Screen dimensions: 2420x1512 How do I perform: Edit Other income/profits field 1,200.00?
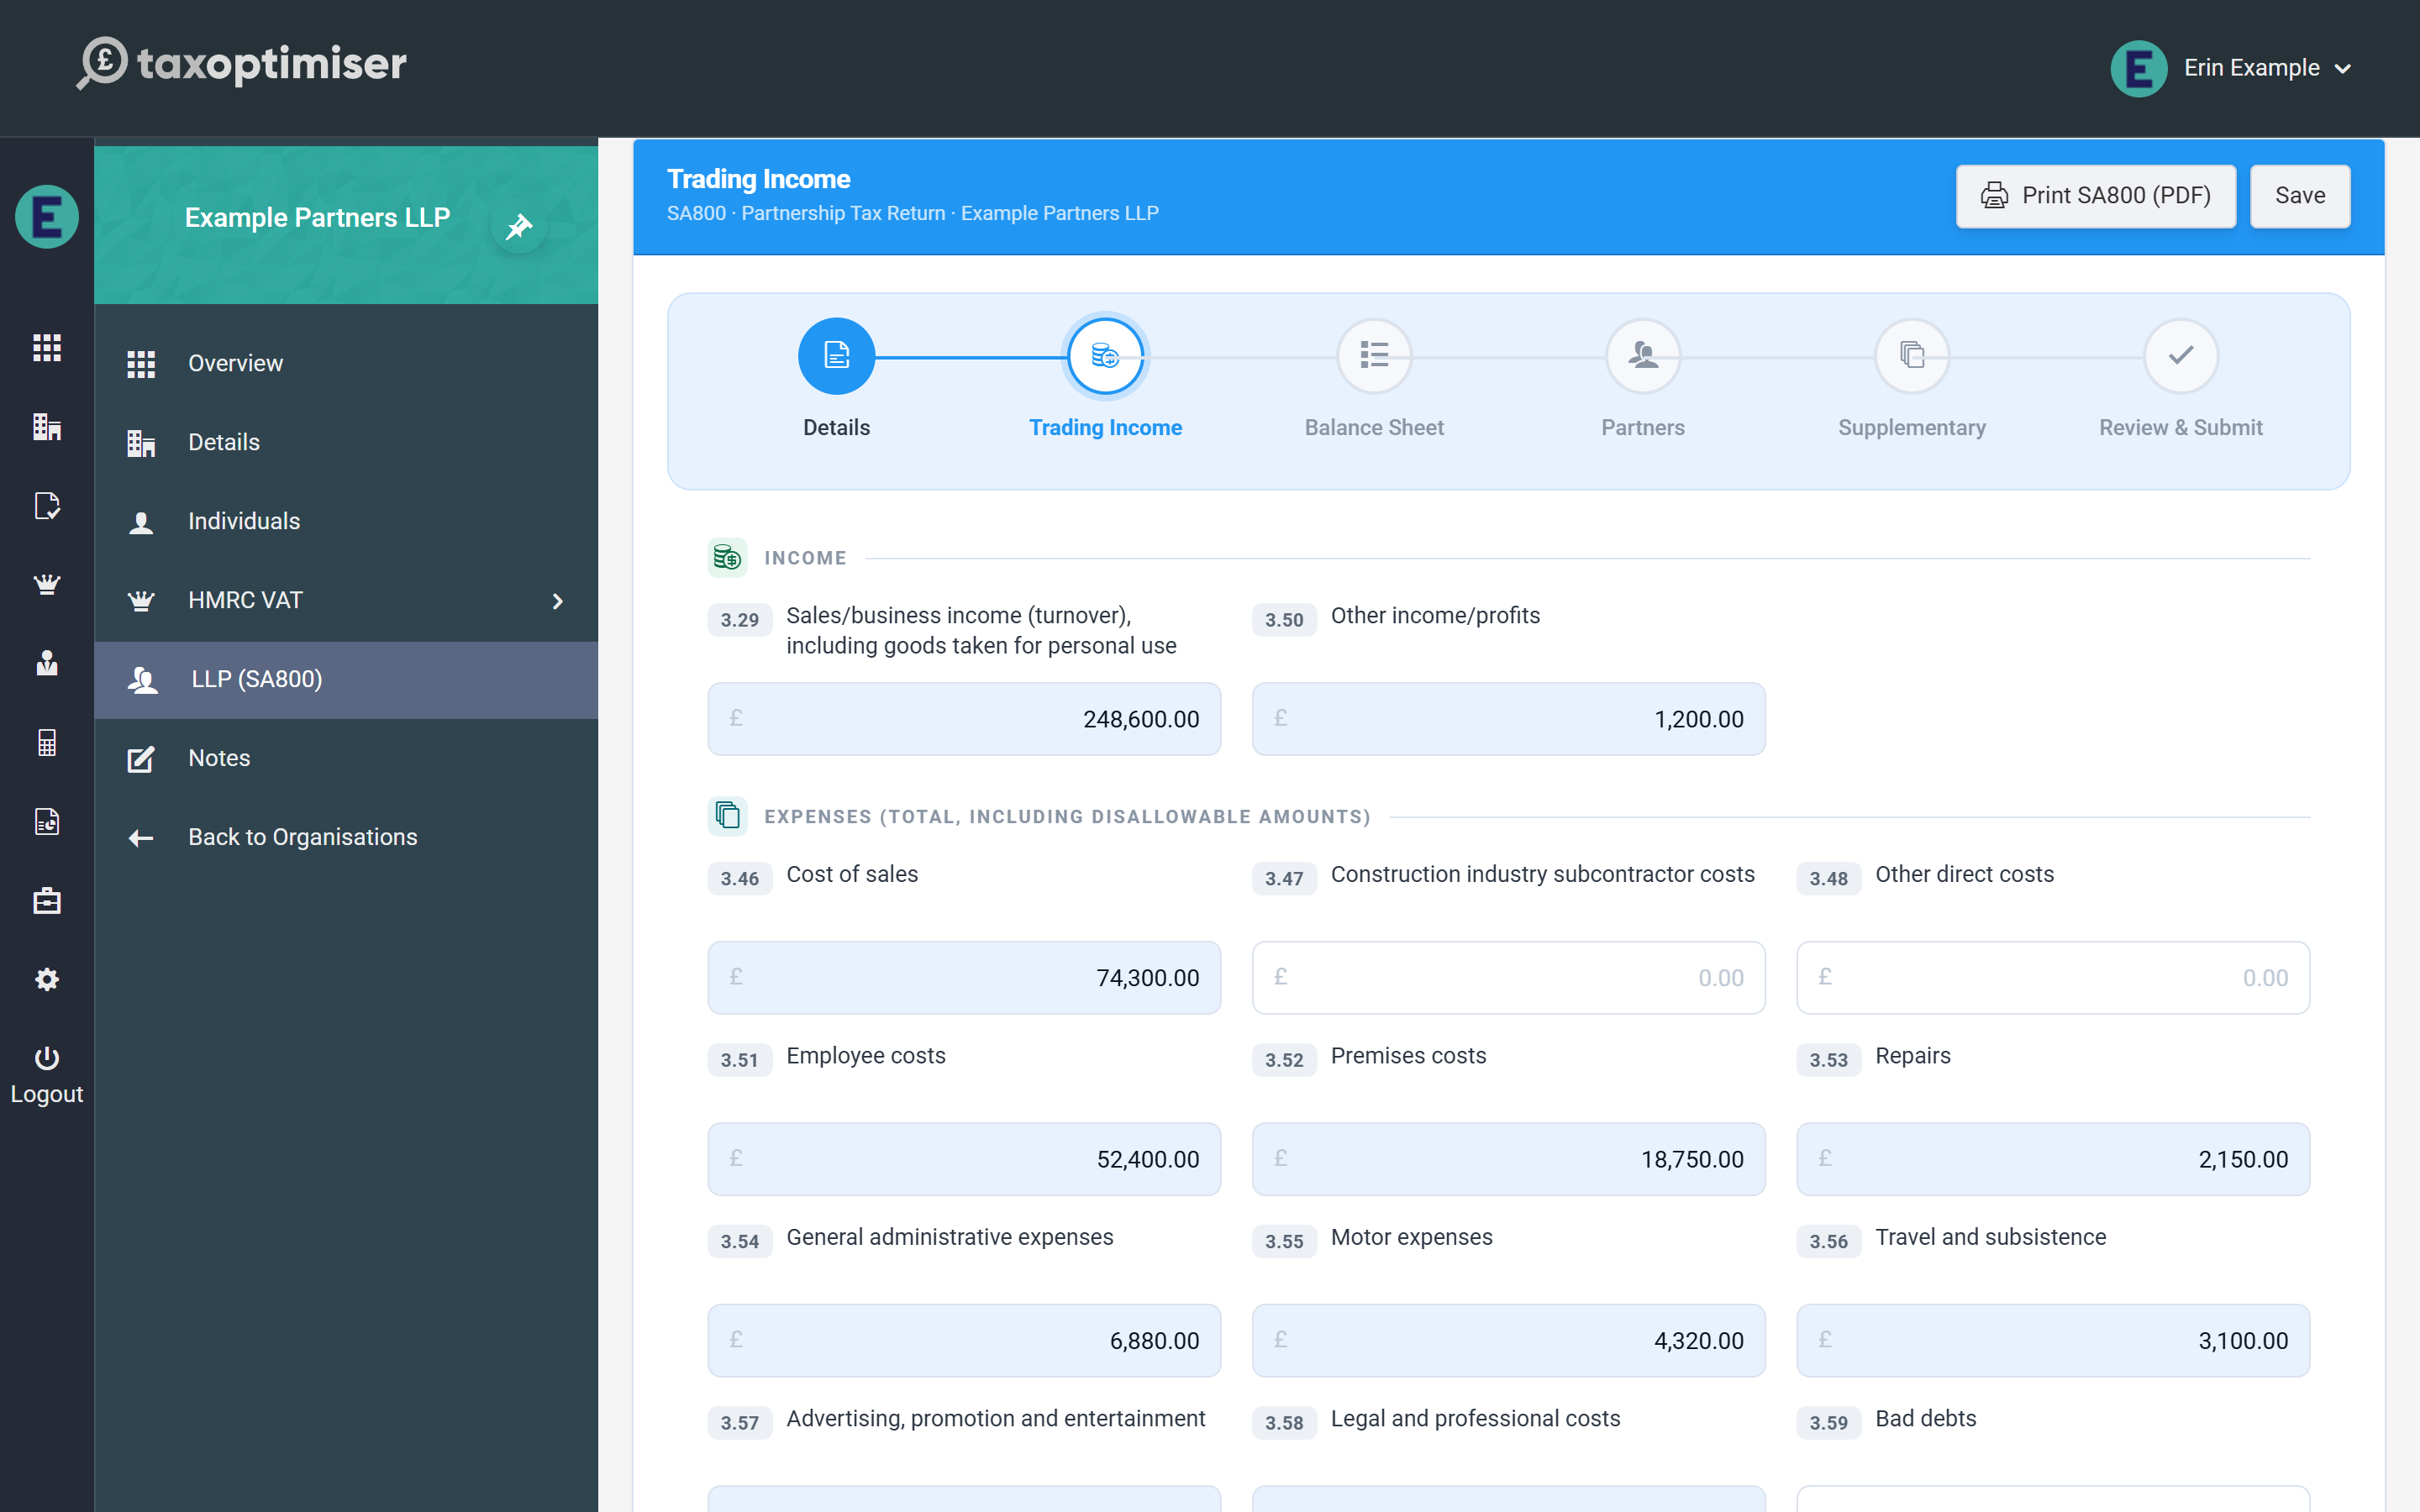1508,719
